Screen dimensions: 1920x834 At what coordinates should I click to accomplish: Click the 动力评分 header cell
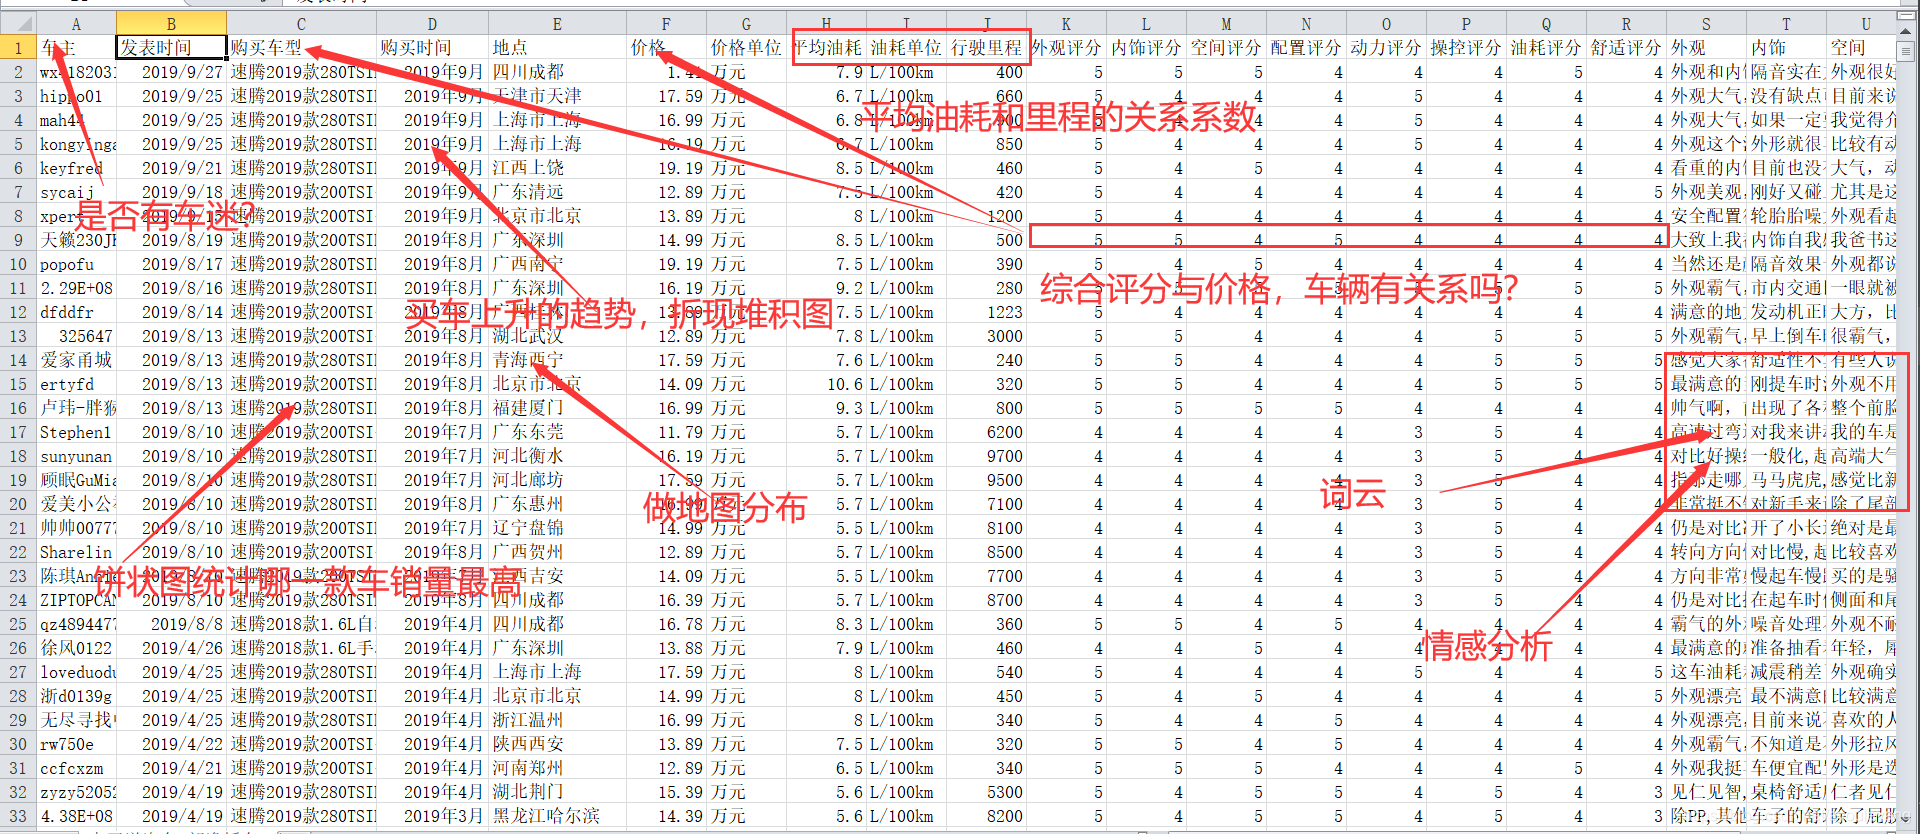1386,47
